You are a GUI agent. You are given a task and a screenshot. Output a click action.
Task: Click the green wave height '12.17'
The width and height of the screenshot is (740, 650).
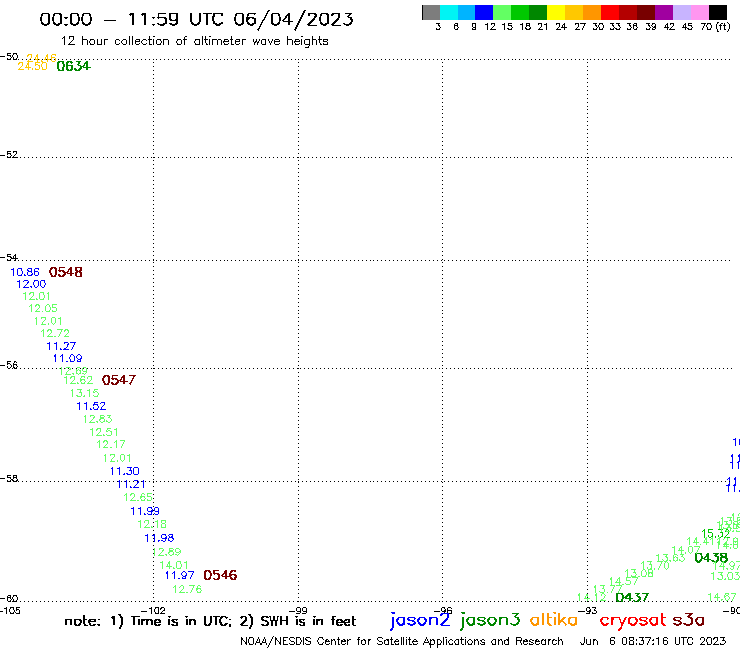[111, 444]
